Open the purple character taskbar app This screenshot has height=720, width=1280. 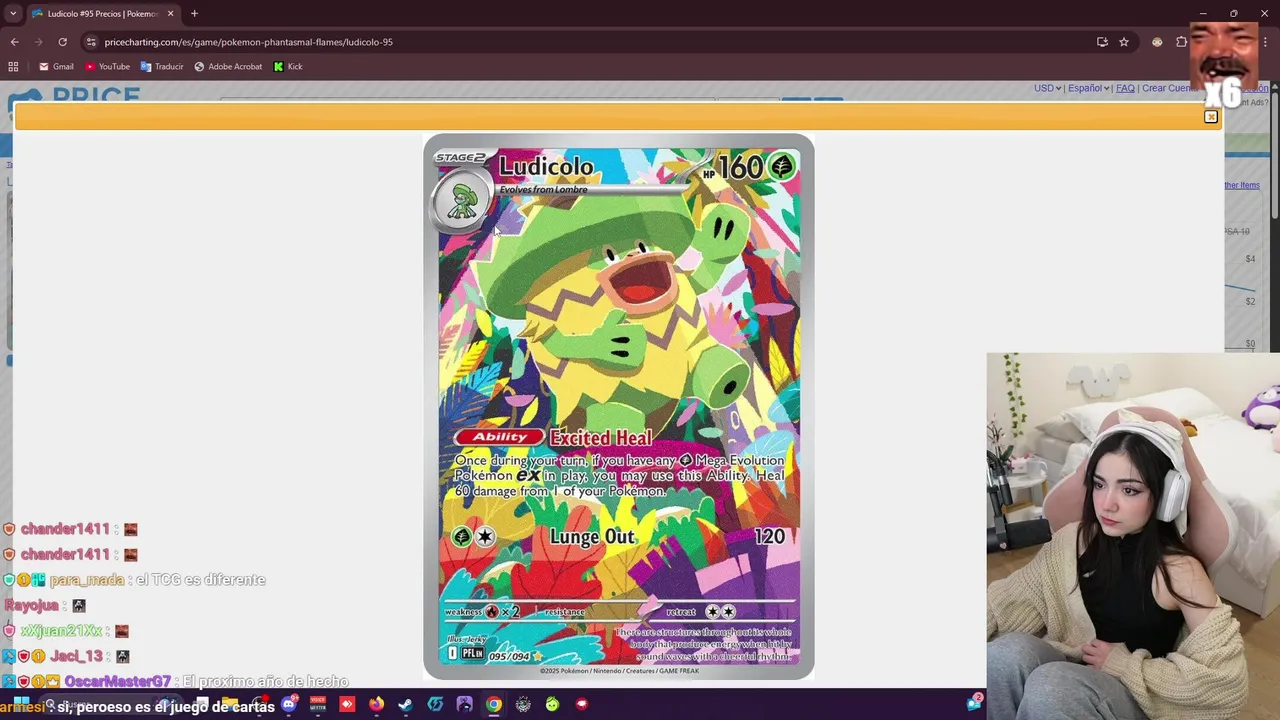[464, 704]
